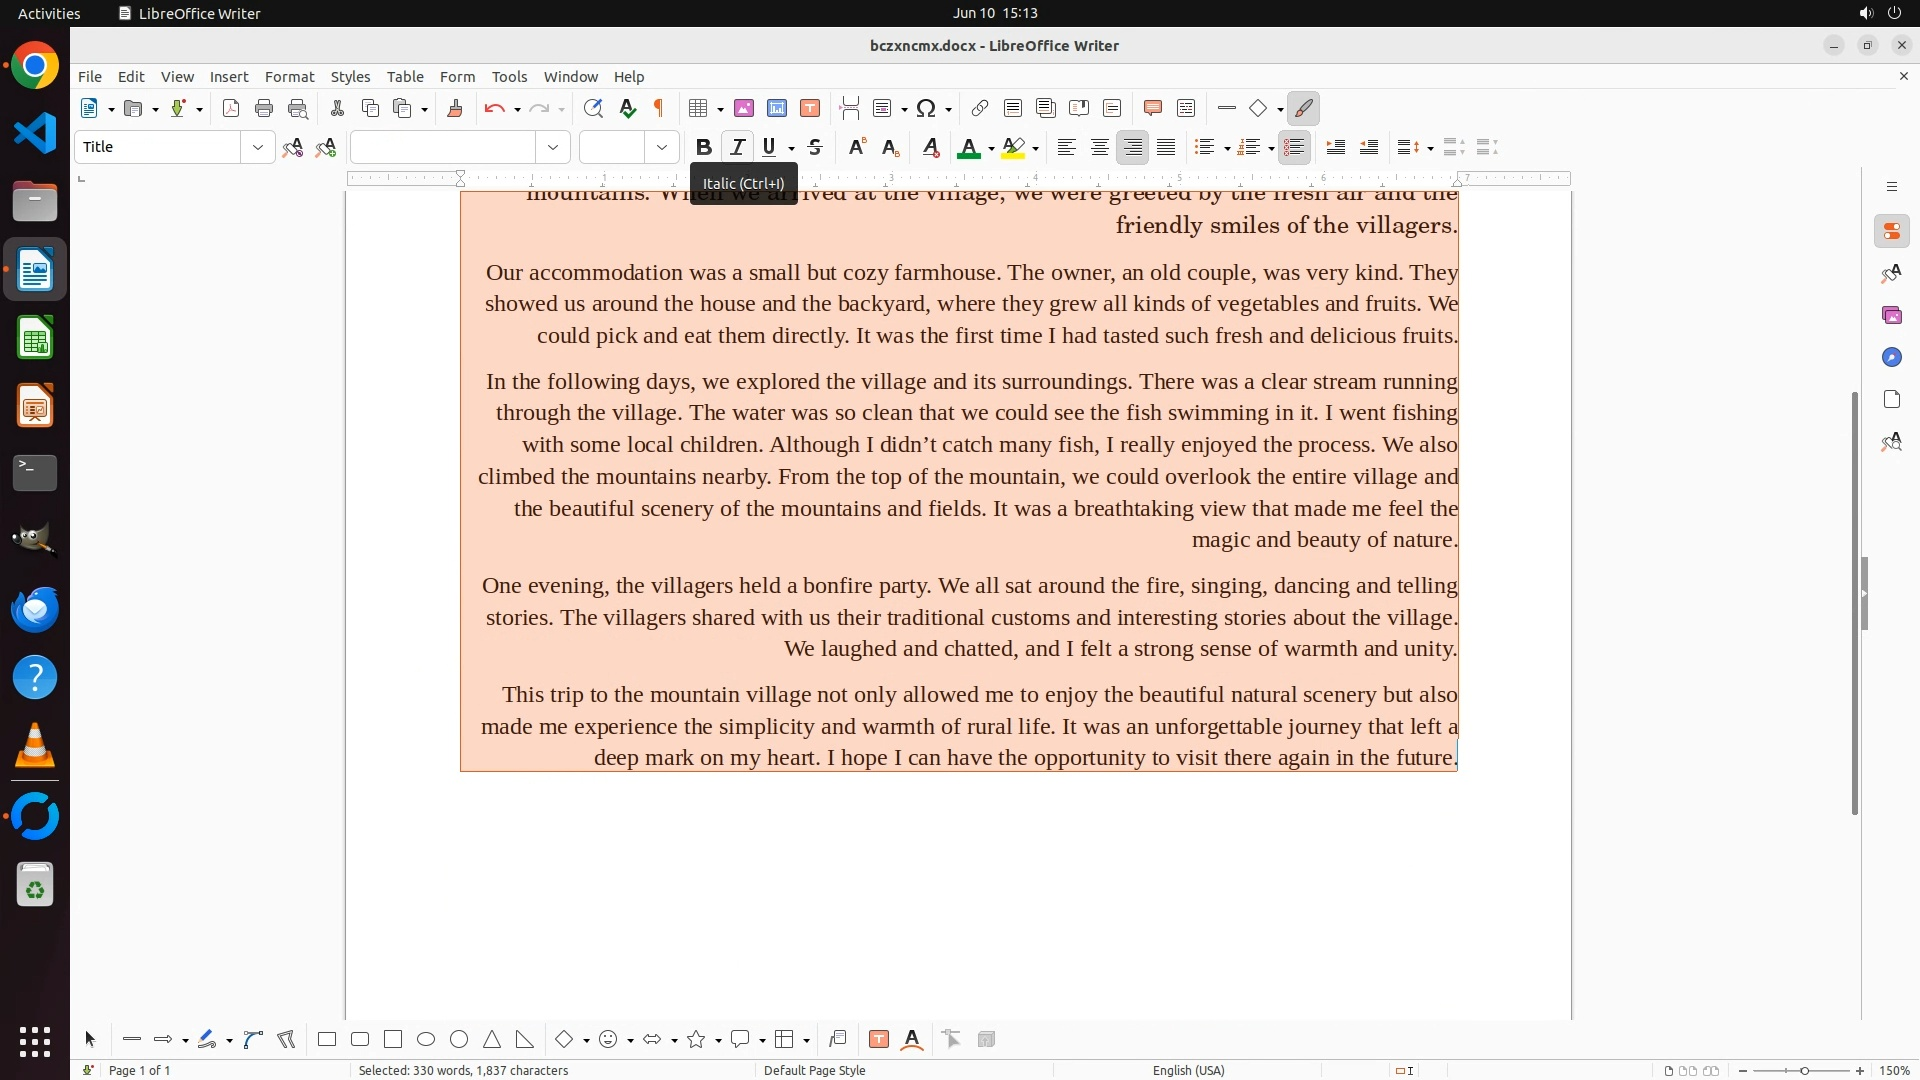Select the Ellipse drawing tool
1920x1080 pixels.
coord(426,1040)
